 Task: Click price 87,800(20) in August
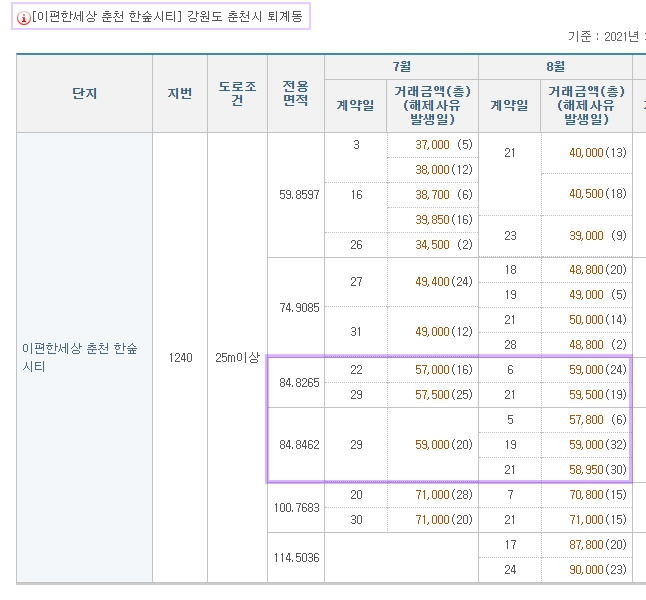[x=598, y=545]
